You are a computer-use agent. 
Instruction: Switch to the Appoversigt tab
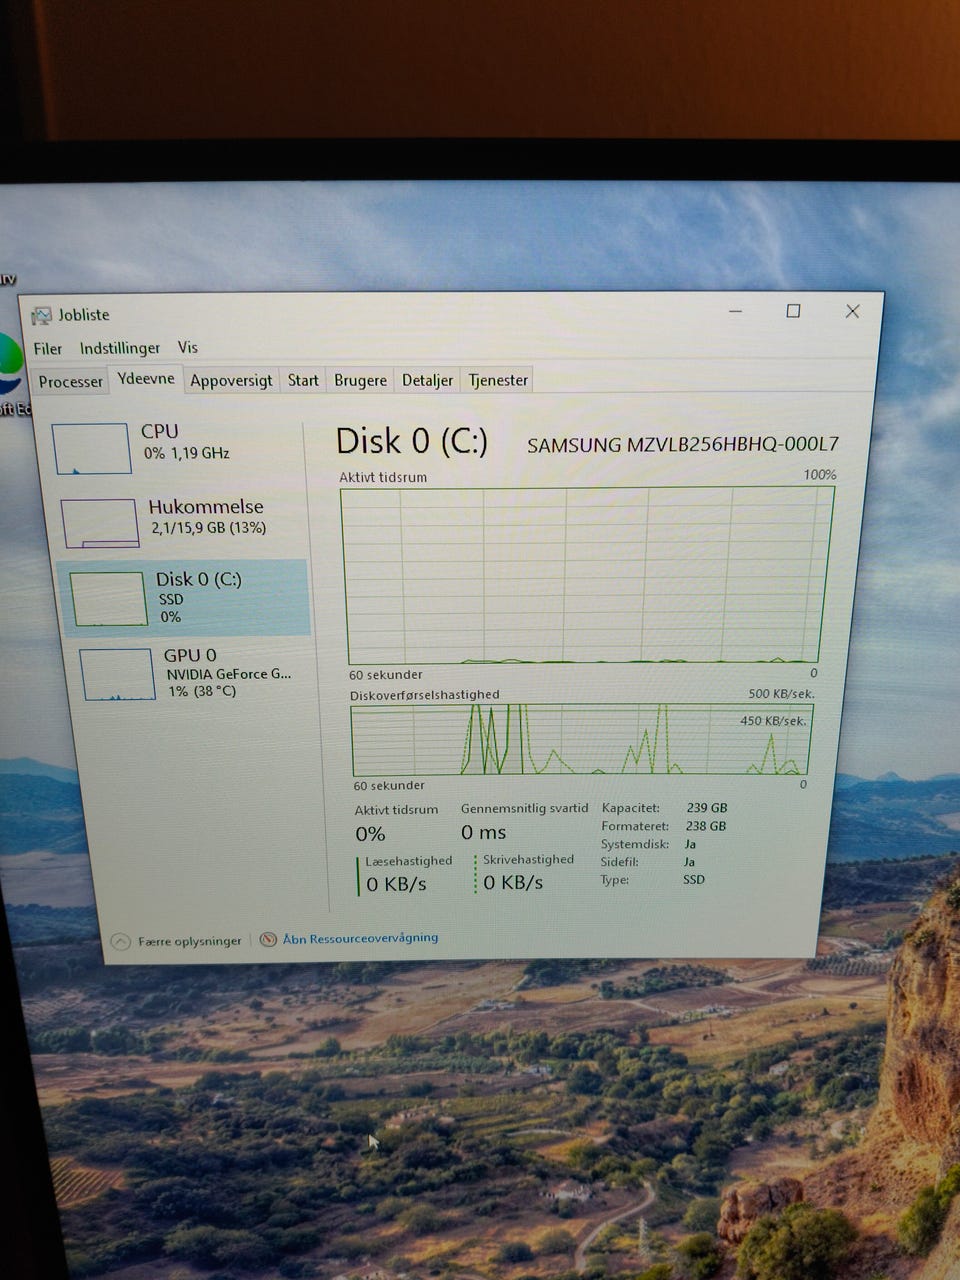pyautogui.click(x=231, y=380)
